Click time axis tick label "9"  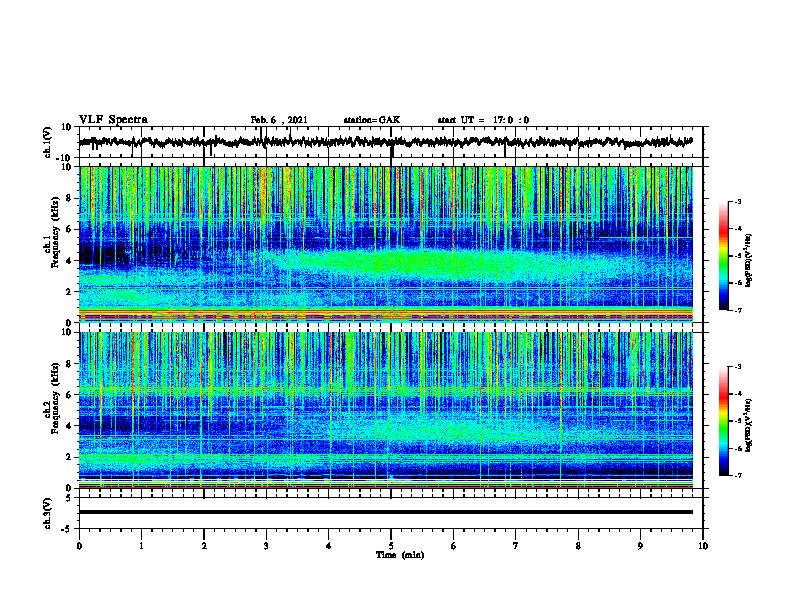click(x=640, y=546)
